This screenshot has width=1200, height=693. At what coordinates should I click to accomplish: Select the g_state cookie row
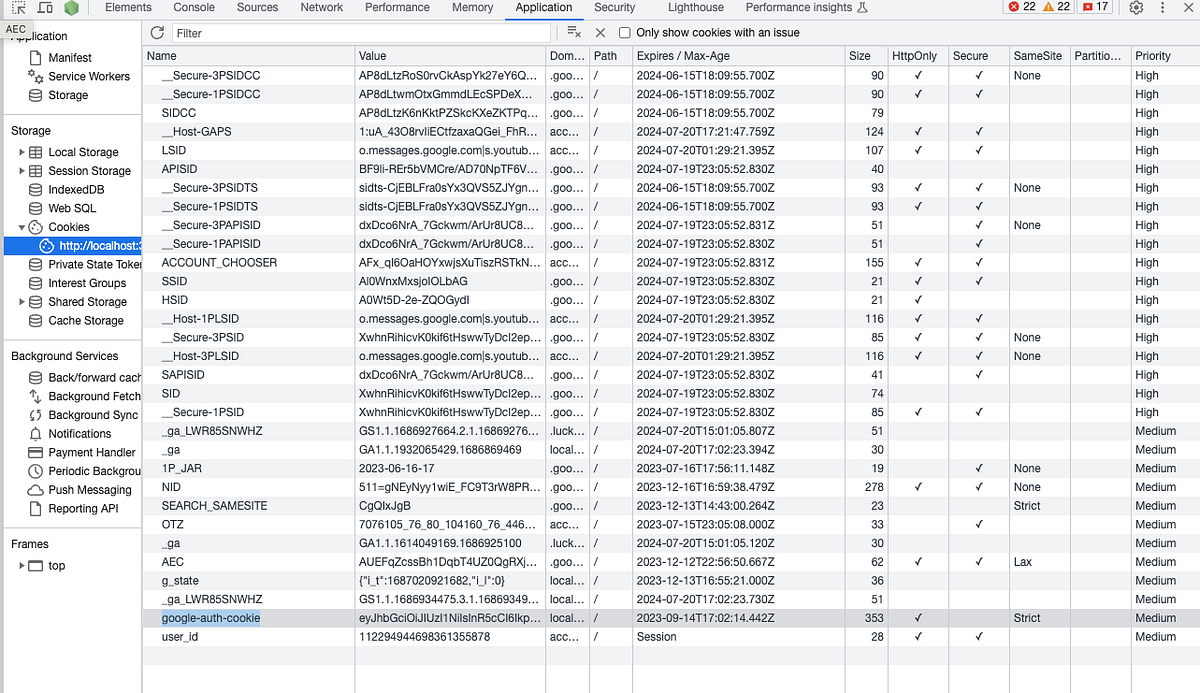pos(671,581)
